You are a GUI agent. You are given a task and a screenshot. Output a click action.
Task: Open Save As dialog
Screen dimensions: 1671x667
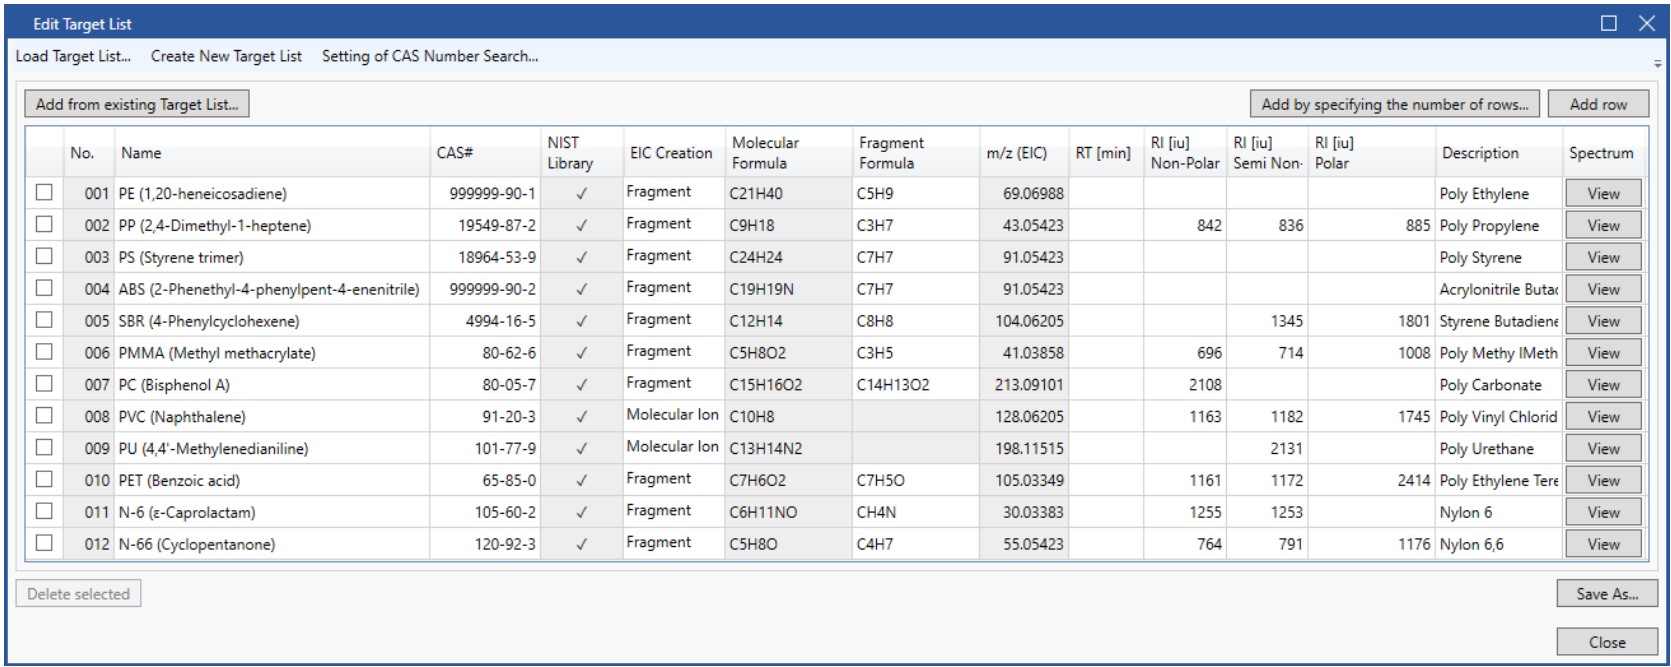click(1606, 594)
